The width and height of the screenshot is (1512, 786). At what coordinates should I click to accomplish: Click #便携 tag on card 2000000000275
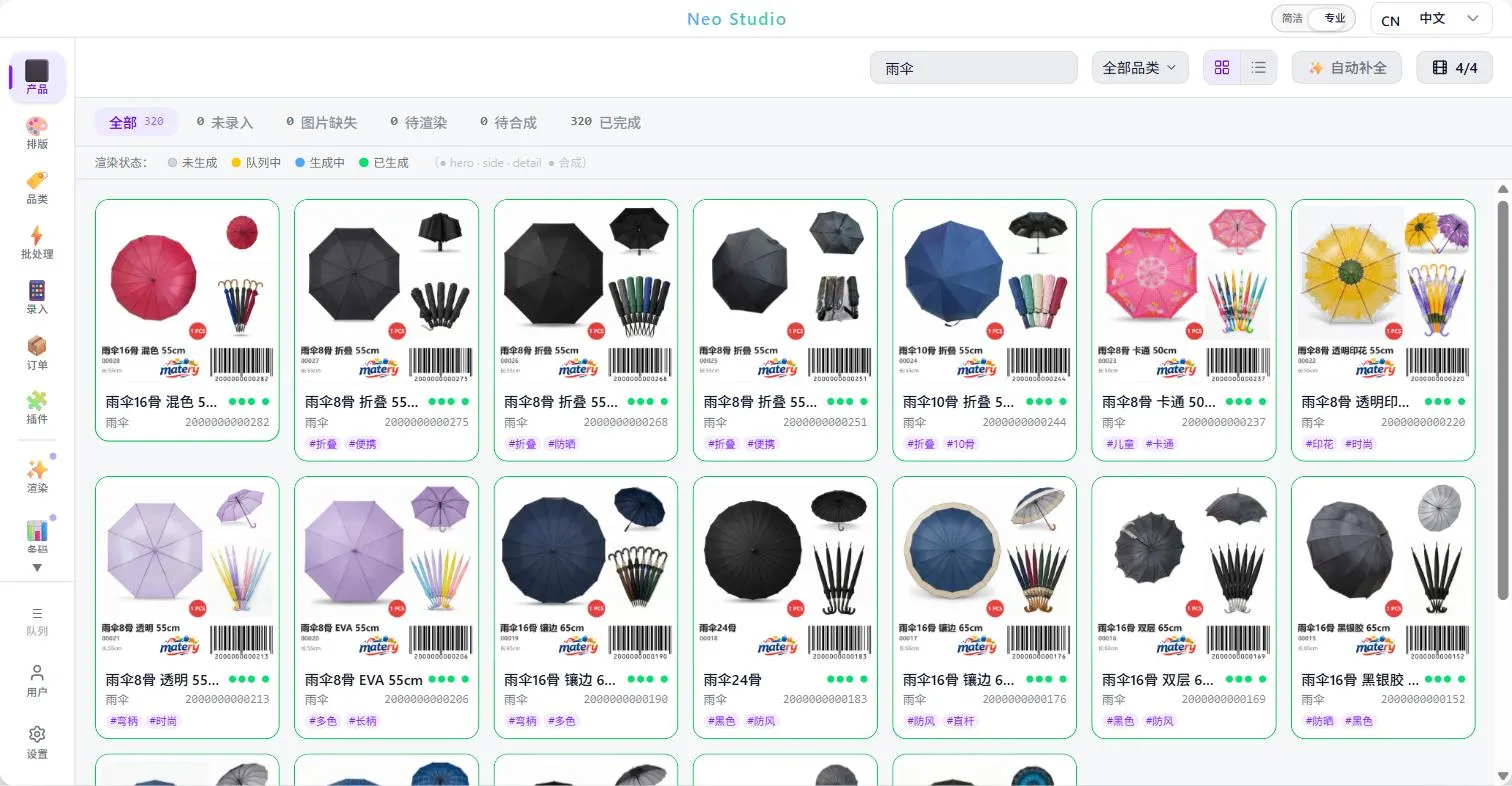click(x=364, y=444)
